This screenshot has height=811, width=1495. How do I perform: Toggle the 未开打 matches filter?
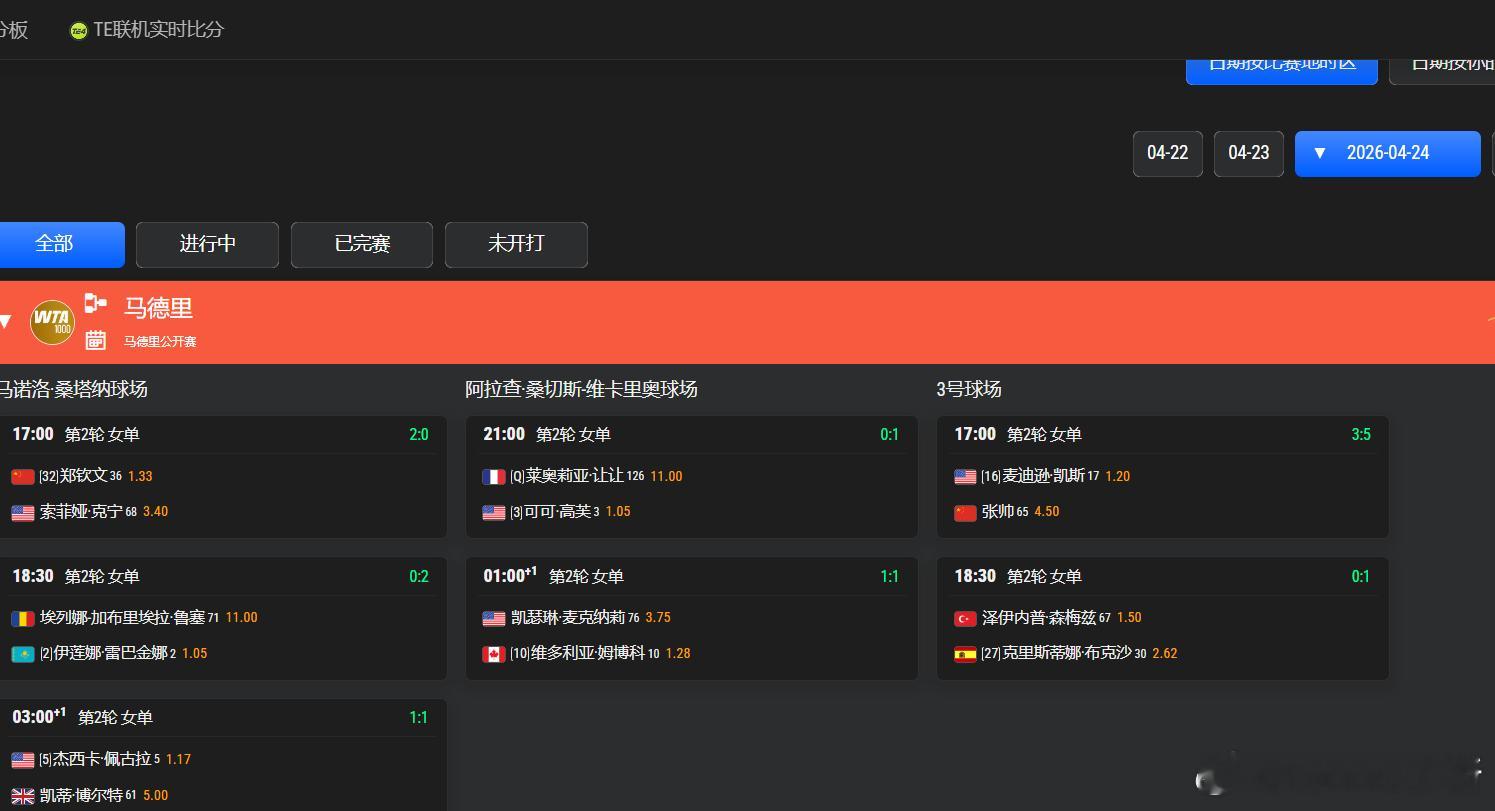point(515,244)
